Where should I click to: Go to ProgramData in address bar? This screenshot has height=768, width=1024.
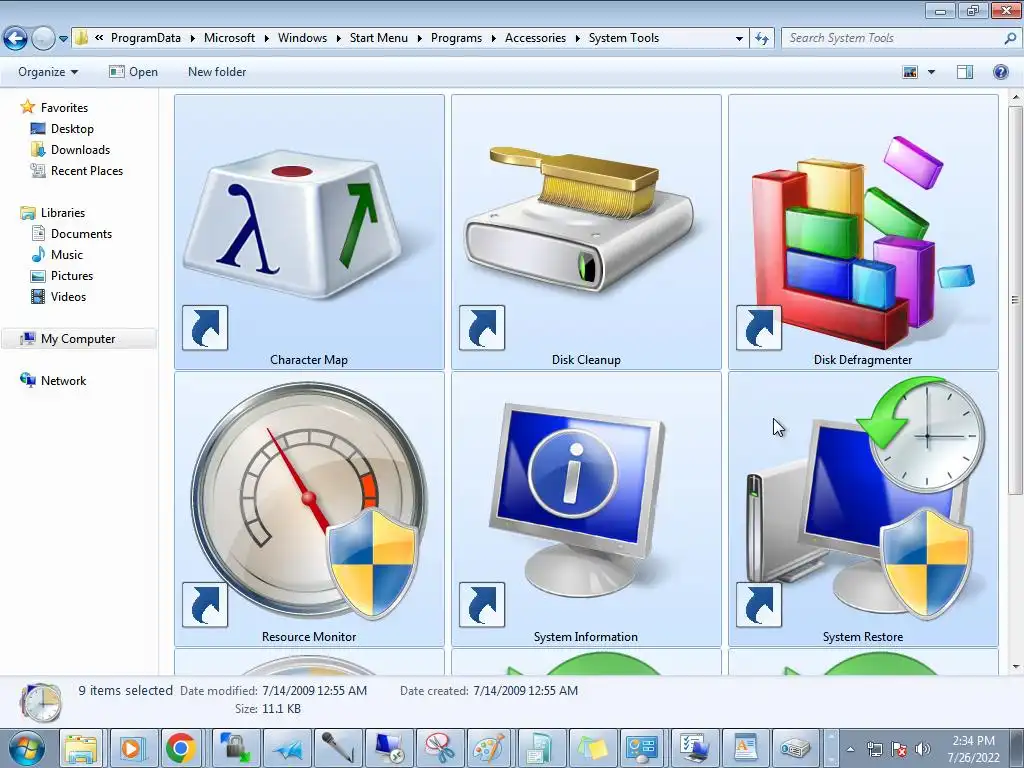(x=146, y=38)
